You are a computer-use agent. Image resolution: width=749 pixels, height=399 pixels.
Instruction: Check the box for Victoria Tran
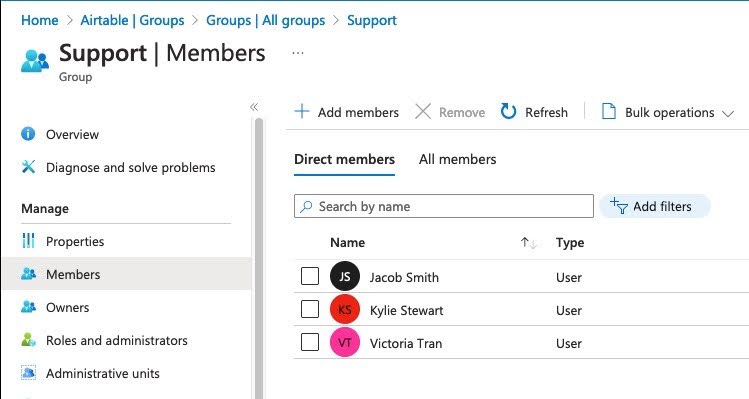coord(310,342)
